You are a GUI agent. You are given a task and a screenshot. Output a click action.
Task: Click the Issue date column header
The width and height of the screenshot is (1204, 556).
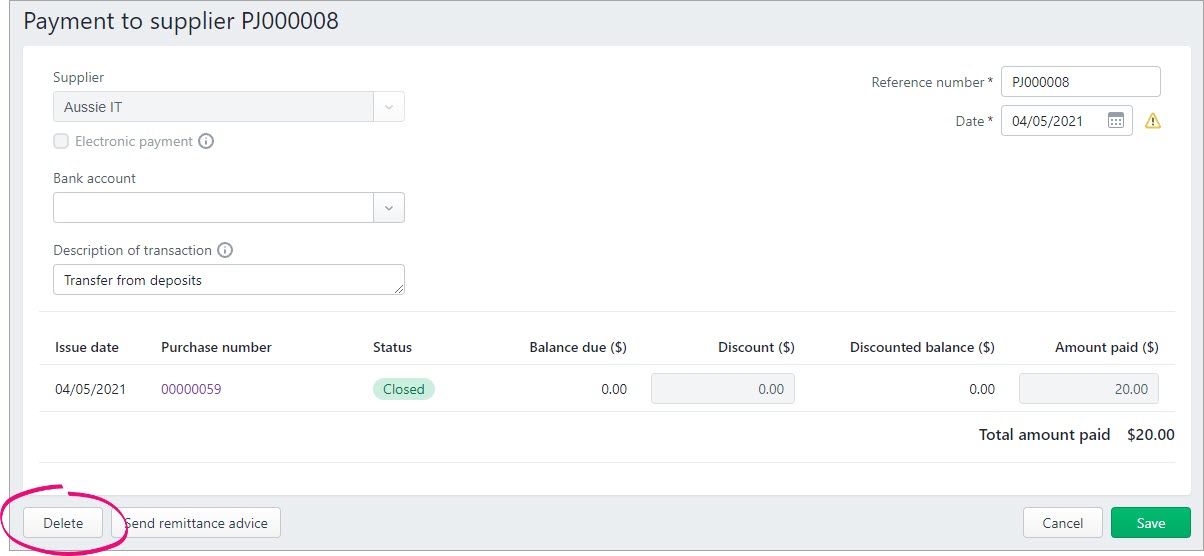point(87,347)
